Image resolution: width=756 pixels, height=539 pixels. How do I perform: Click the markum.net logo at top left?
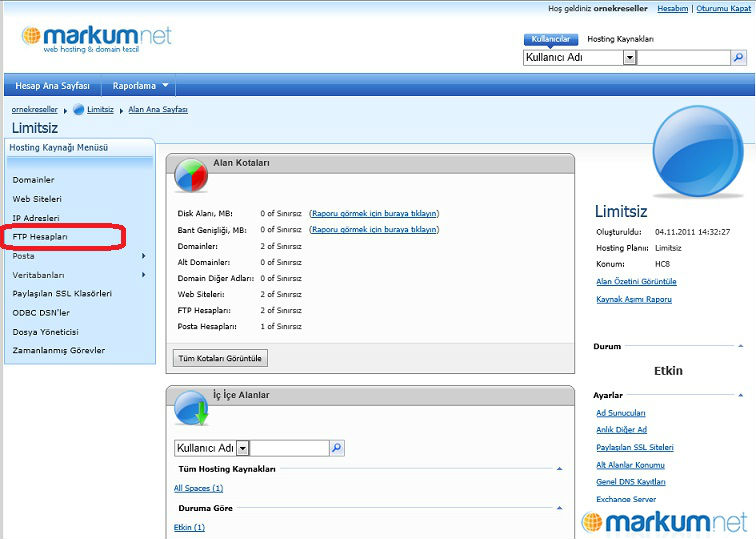click(96, 39)
